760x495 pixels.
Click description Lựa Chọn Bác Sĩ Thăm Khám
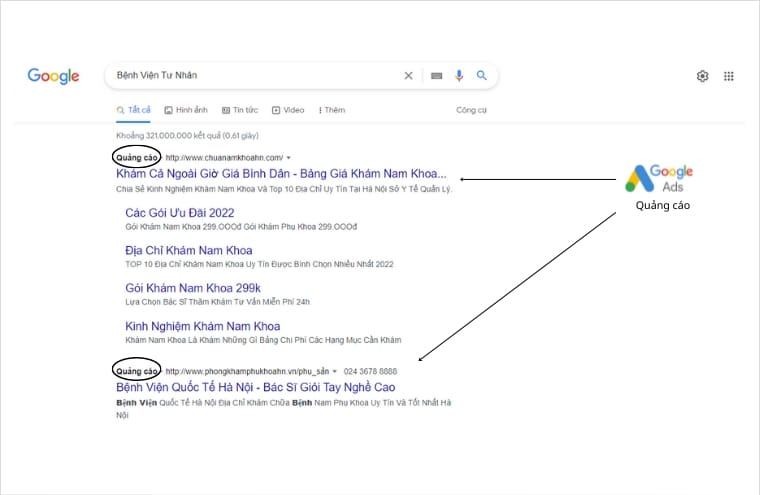click(x=217, y=302)
